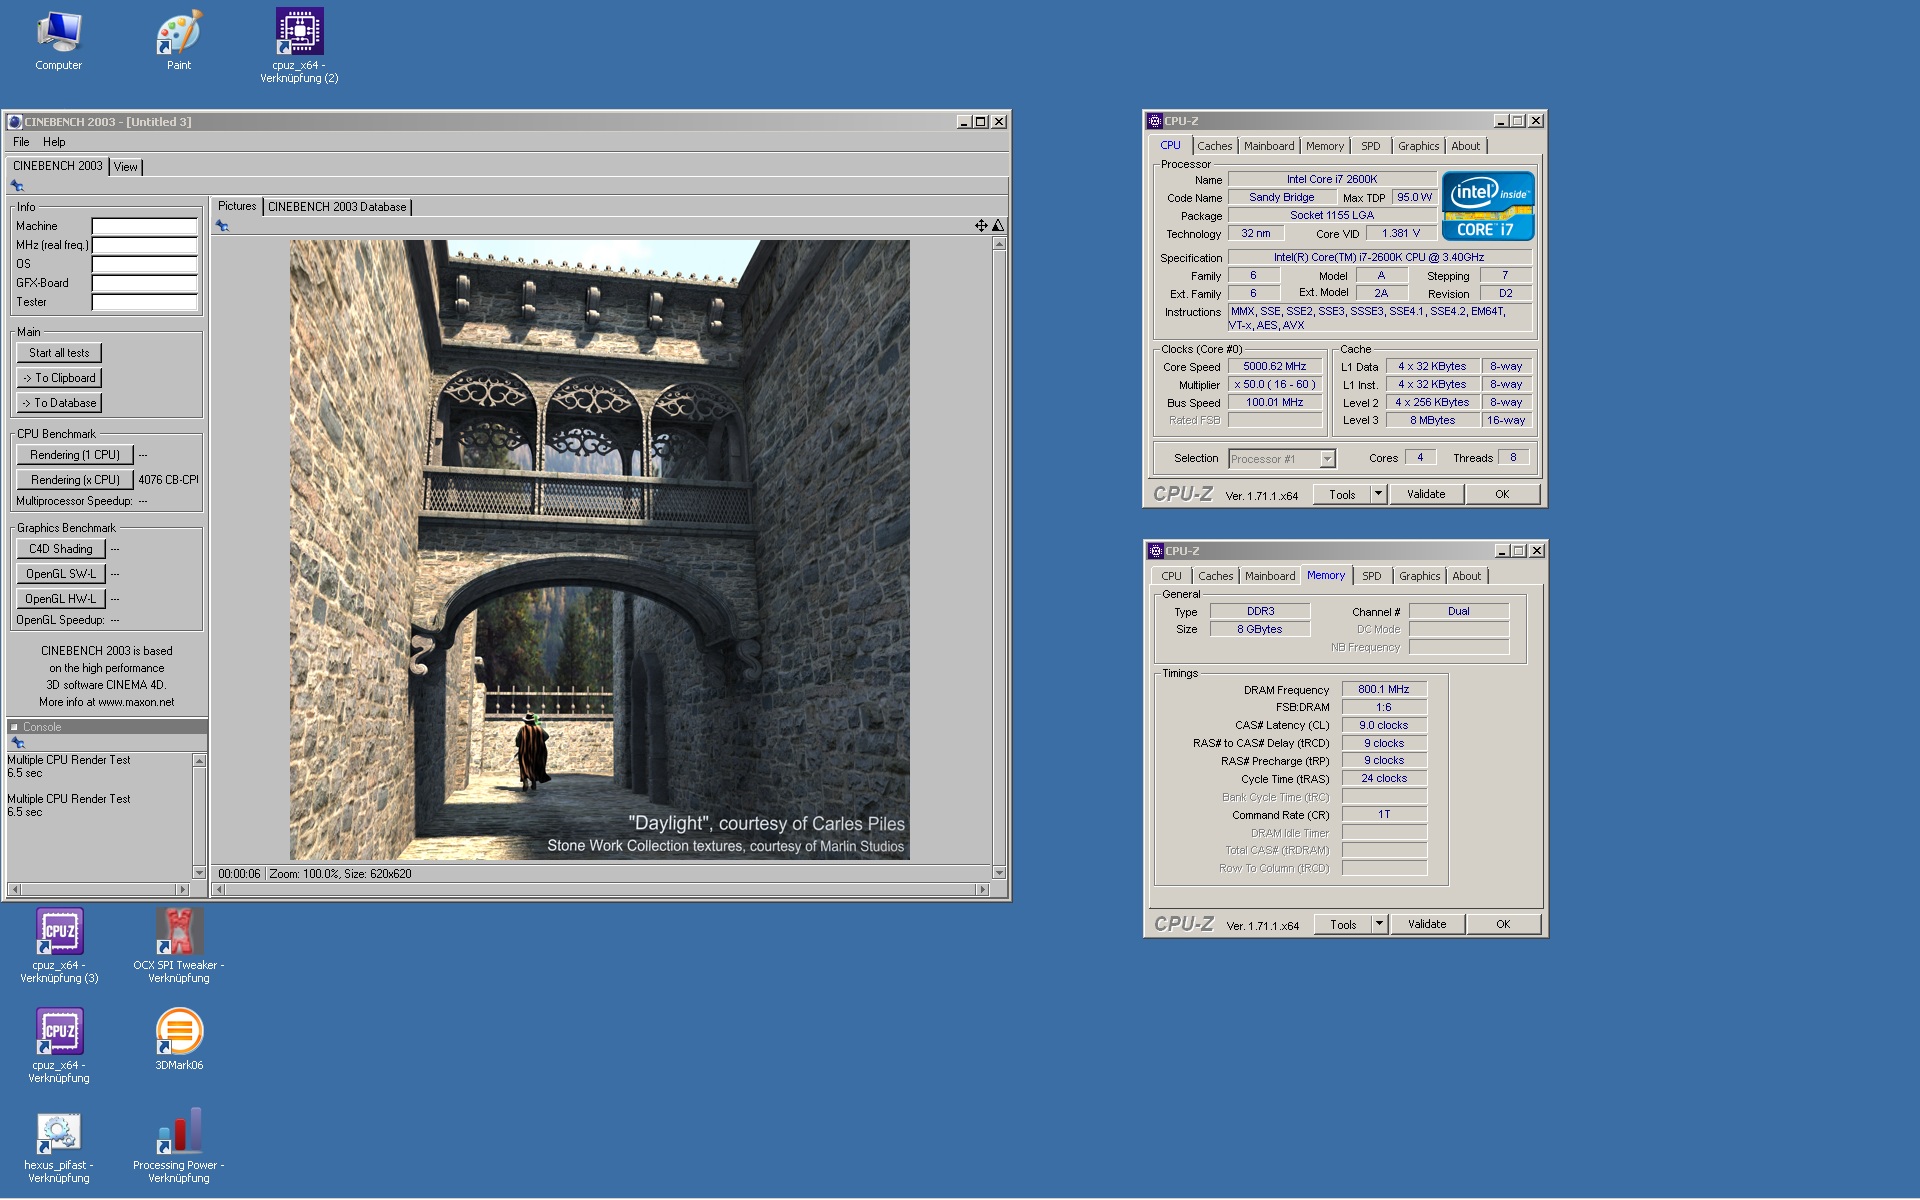Open Tools dropdown arrow in bottom CPU-Z window
Viewport: 1920px width, 1200px height.
pyautogui.click(x=1379, y=924)
